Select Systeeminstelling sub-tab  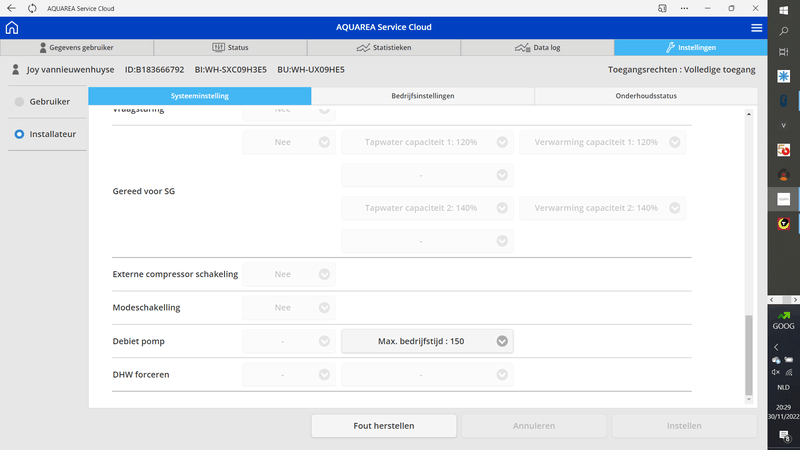[200, 96]
